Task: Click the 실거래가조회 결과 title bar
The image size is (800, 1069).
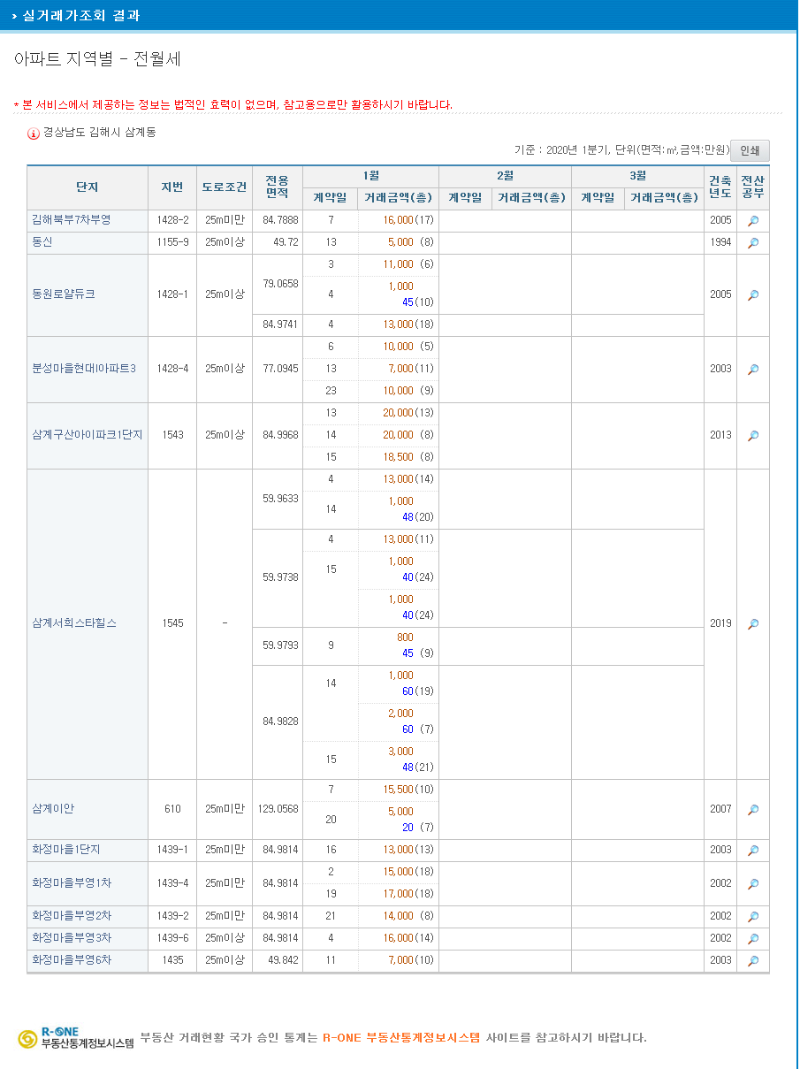Action: coord(400,15)
